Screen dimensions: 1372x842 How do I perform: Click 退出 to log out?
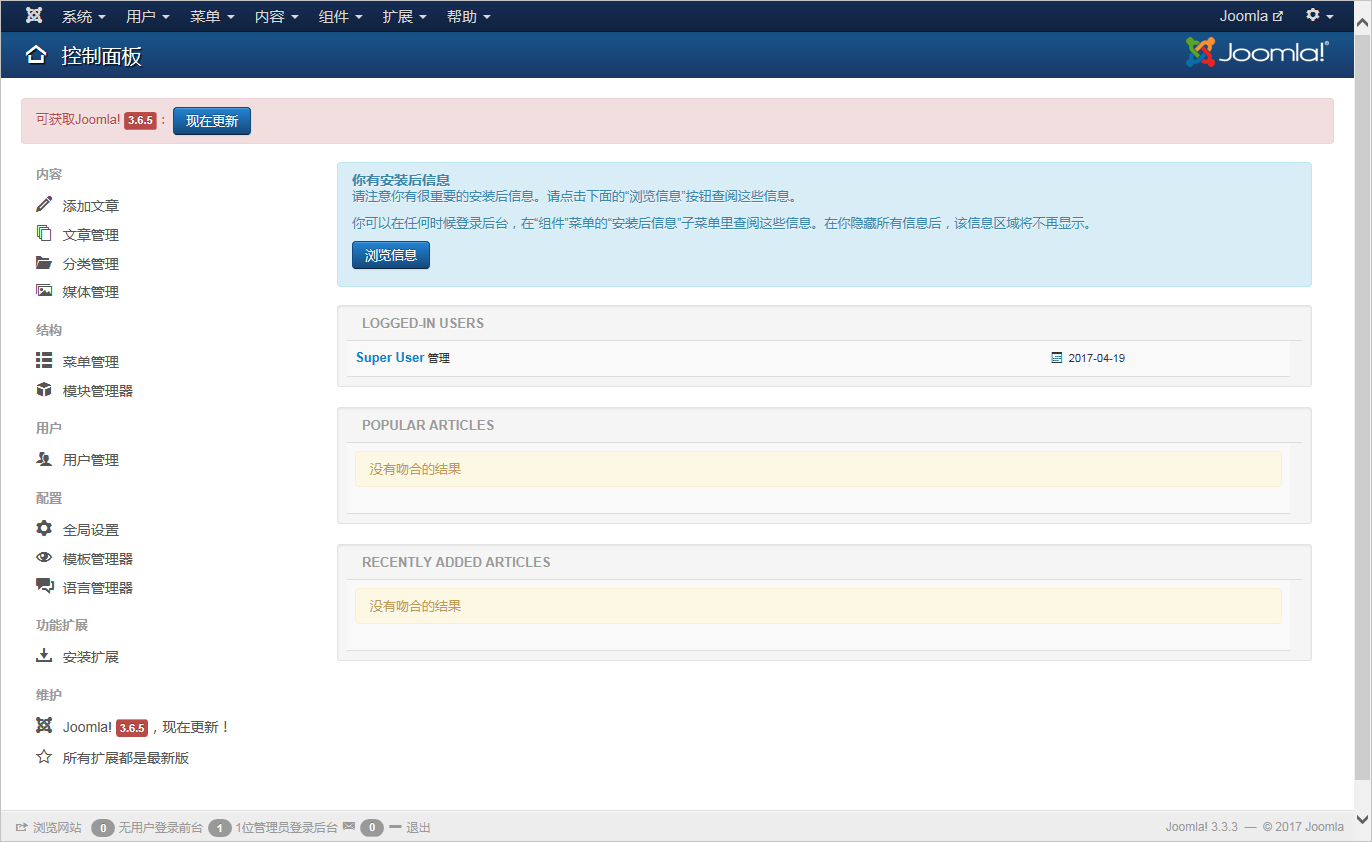pyautogui.click(x=410, y=827)
